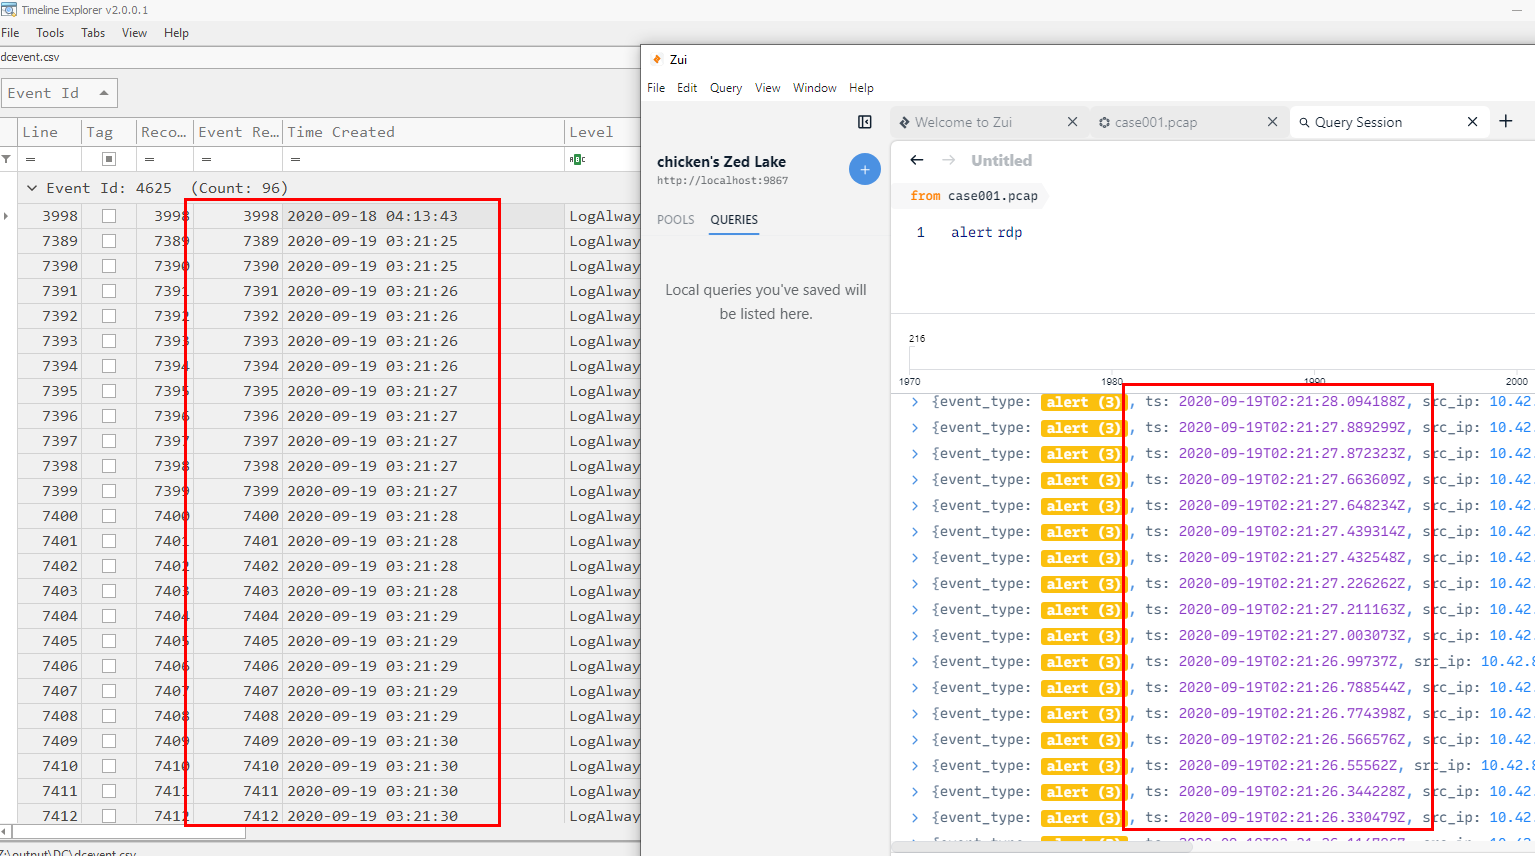
Task: Go back with the left arrow icon
Action: (x=917, y=160)
